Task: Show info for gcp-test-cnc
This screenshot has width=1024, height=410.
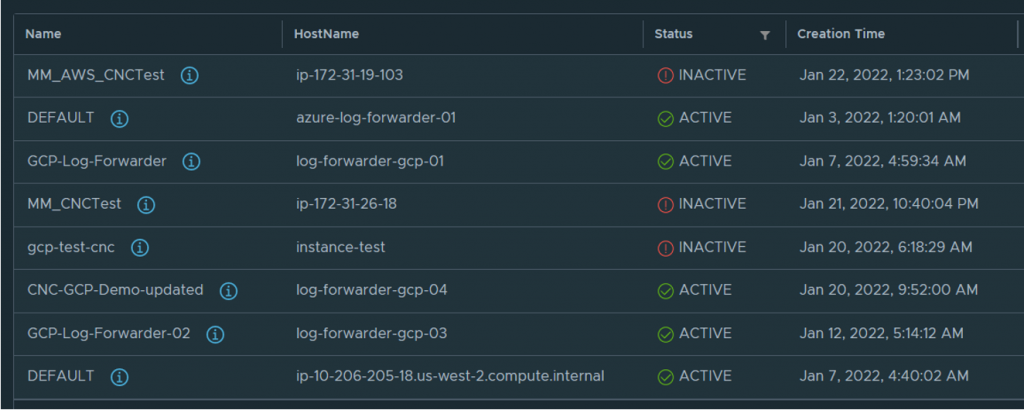Action: click(141, 247)
